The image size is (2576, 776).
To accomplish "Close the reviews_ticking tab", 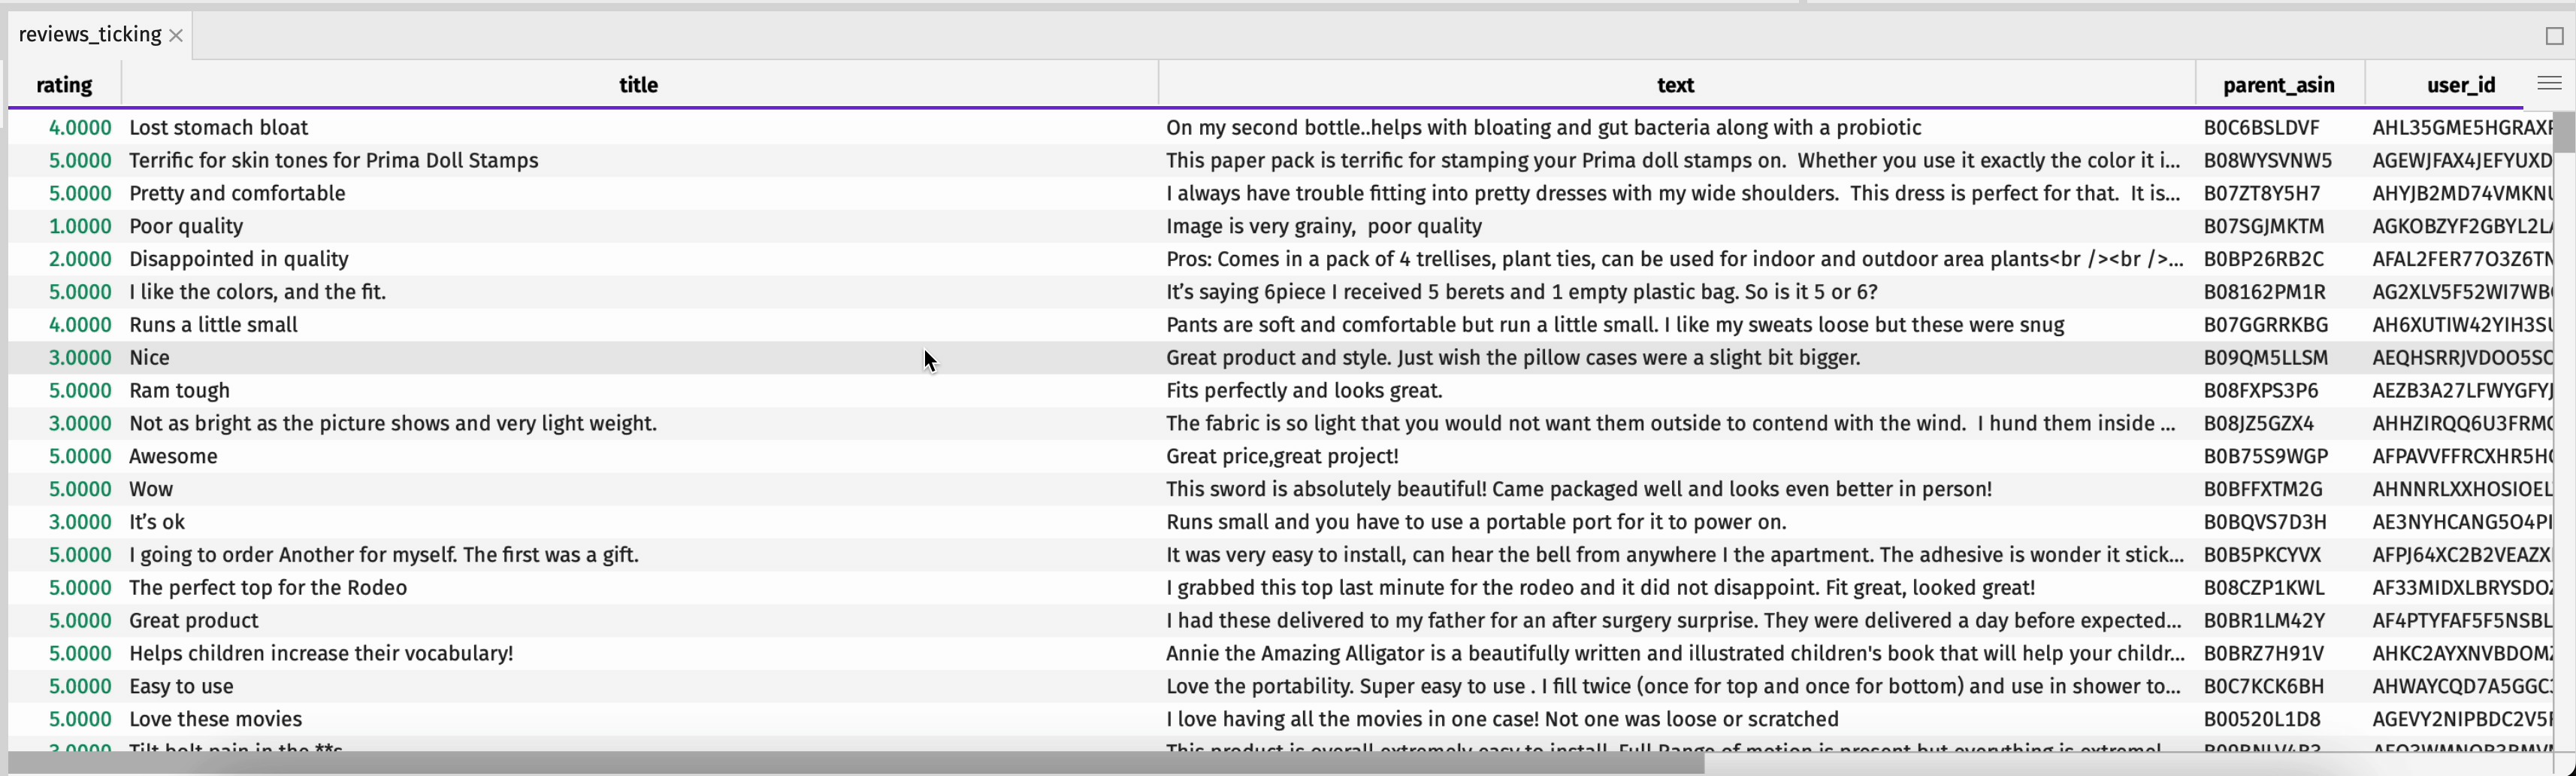I will [x=176, y=36].
